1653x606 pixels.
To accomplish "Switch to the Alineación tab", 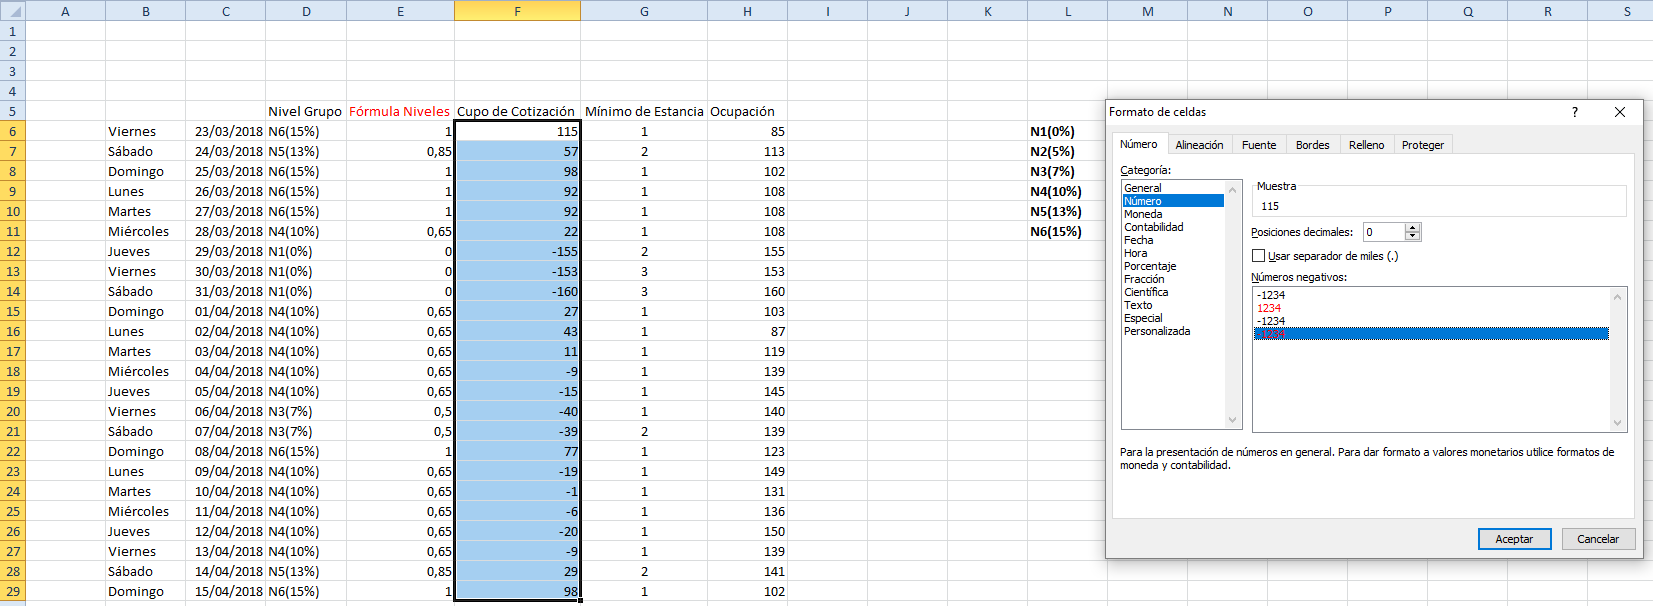I will point(1199,145).
